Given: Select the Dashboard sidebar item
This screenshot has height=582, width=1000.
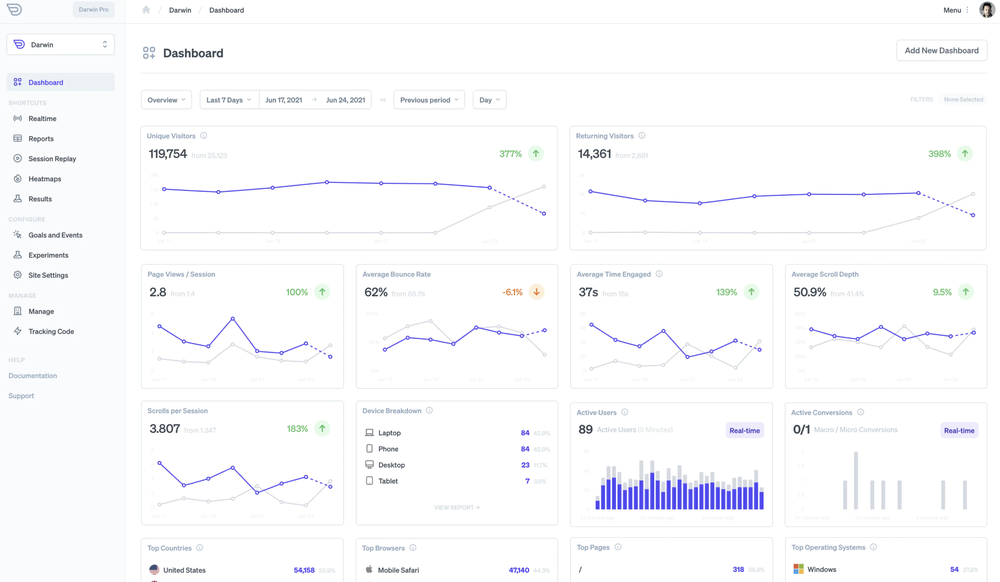Looking at the screenshot, I should point(61,82).
